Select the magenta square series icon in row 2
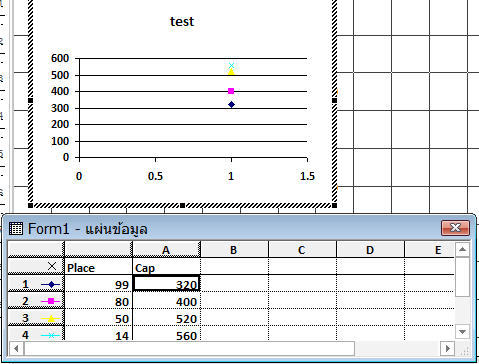 click(x=51, y=301)
